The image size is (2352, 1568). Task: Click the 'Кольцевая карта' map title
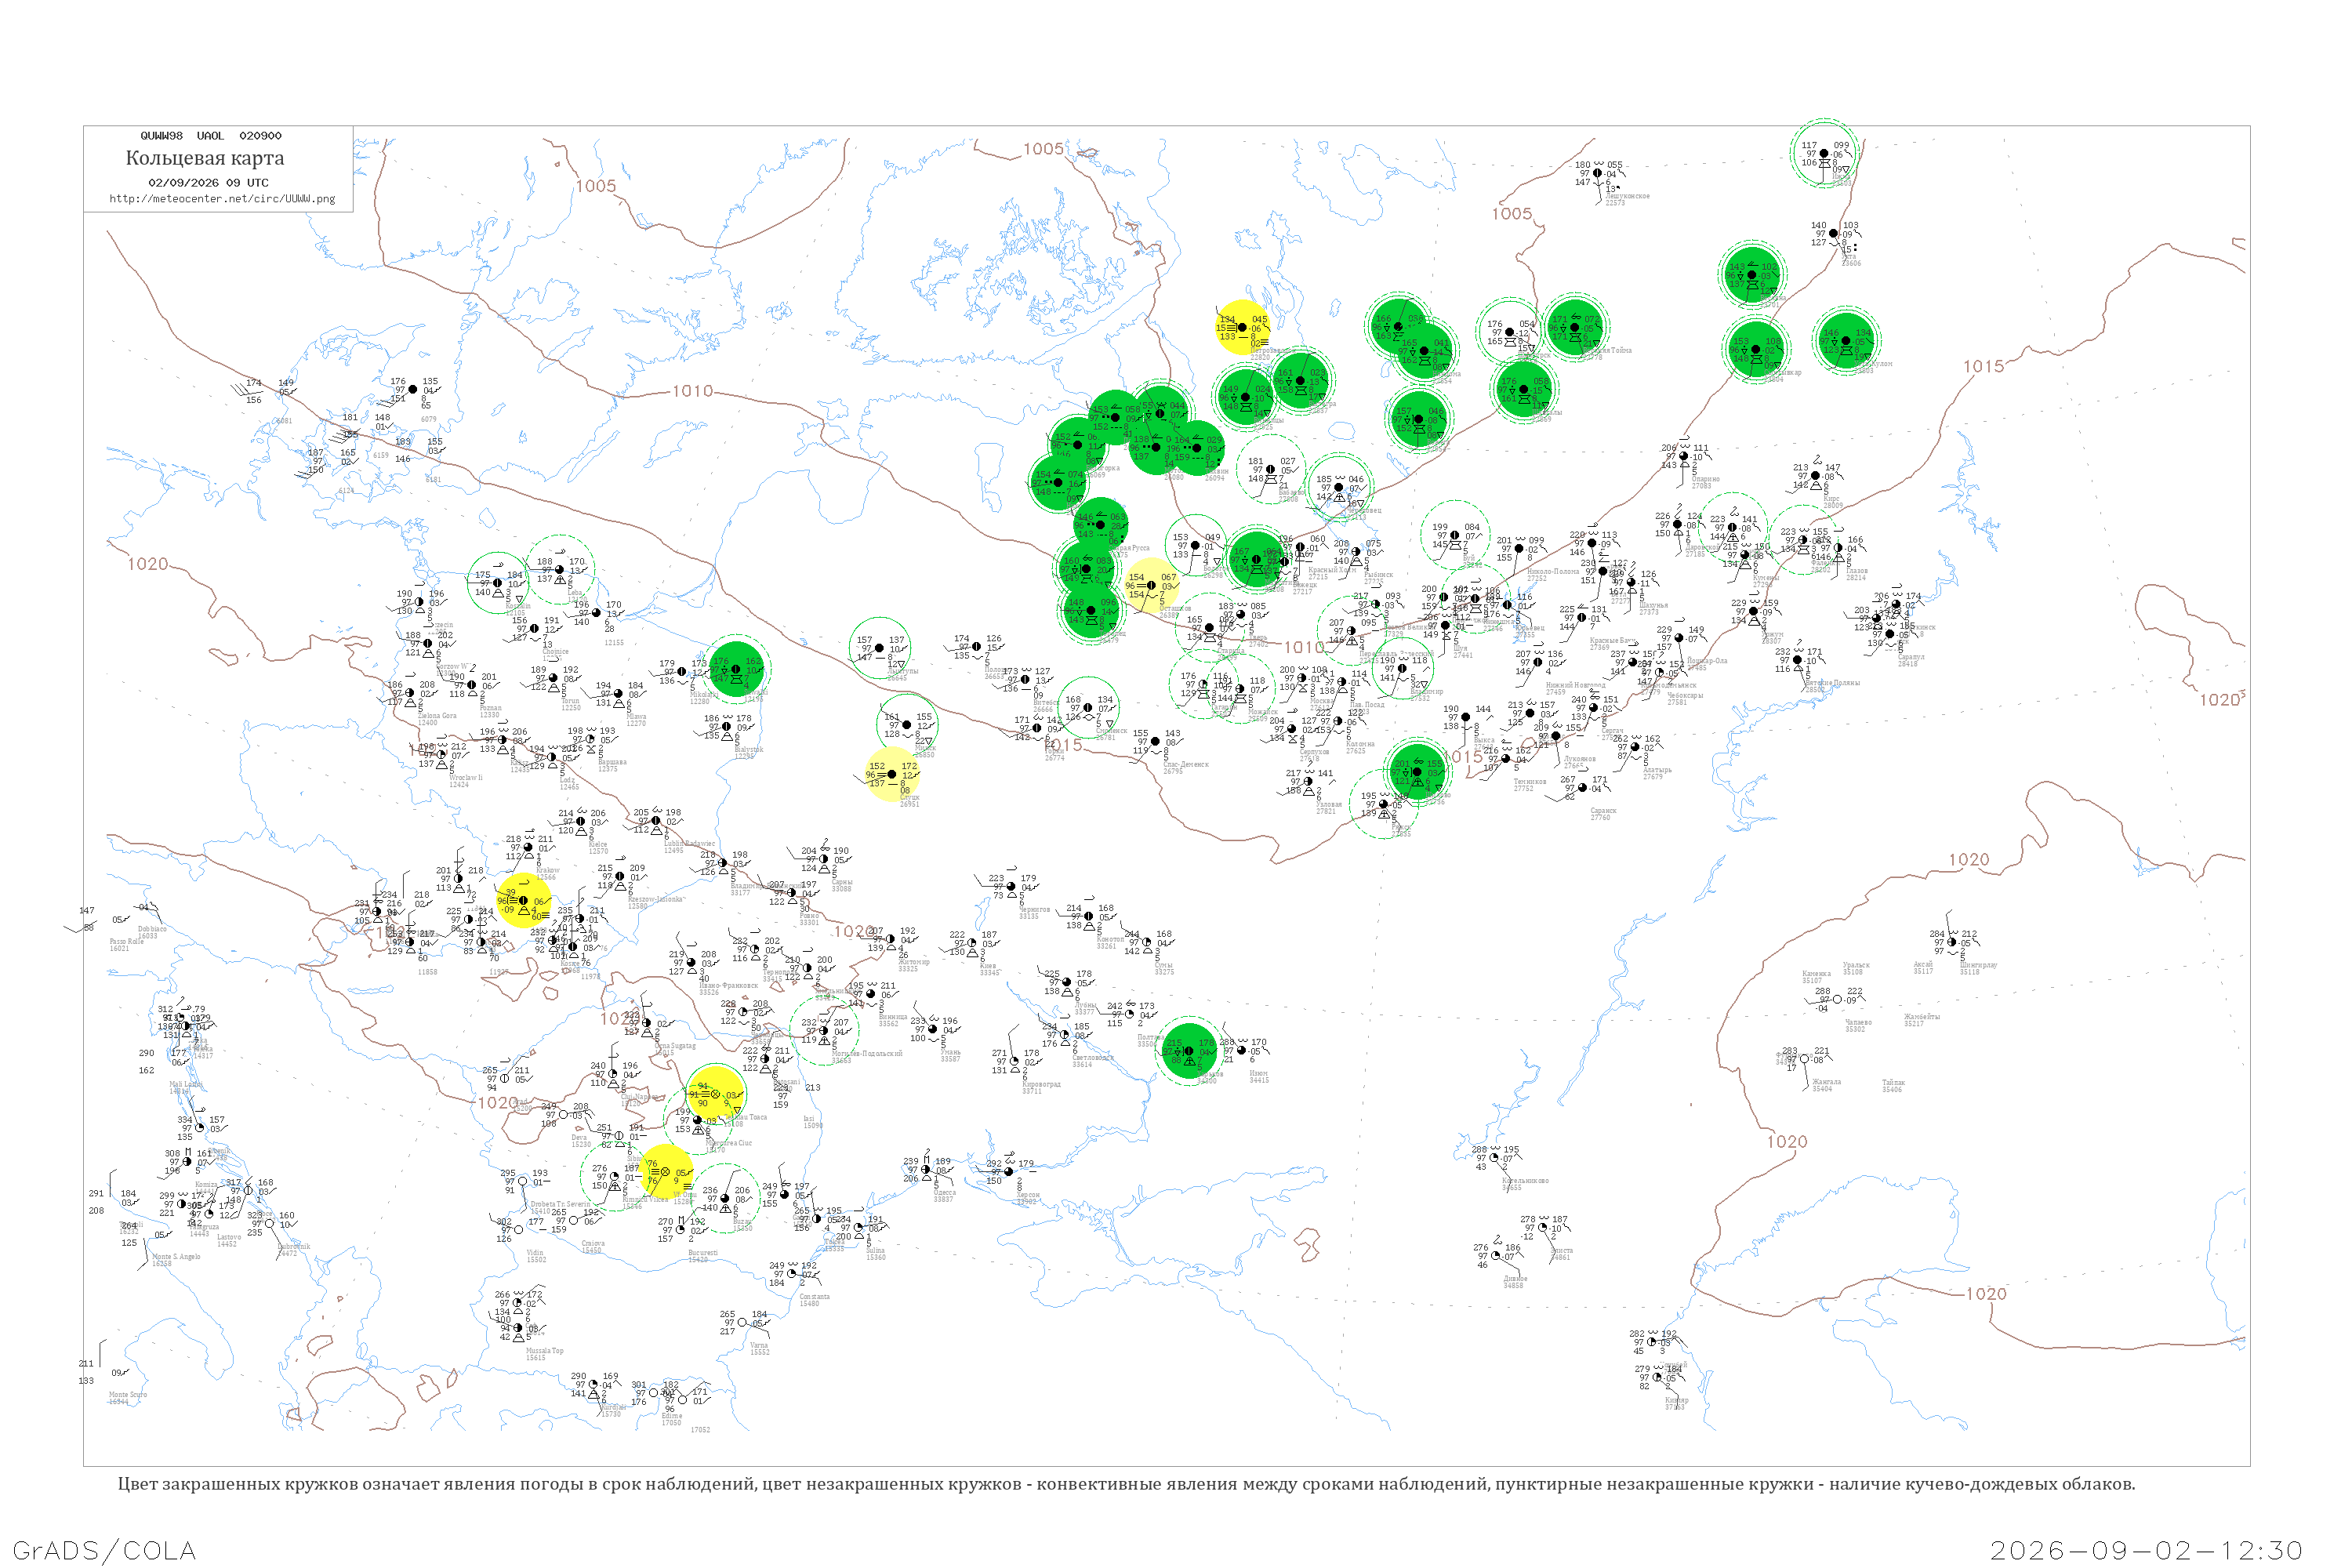[205, 158]
